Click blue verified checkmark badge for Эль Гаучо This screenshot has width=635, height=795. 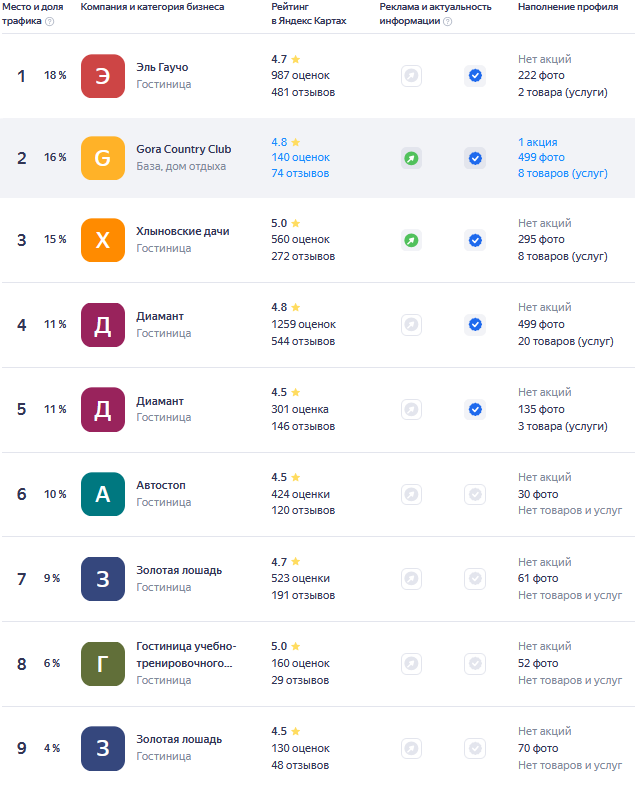[x=475, y=76]
